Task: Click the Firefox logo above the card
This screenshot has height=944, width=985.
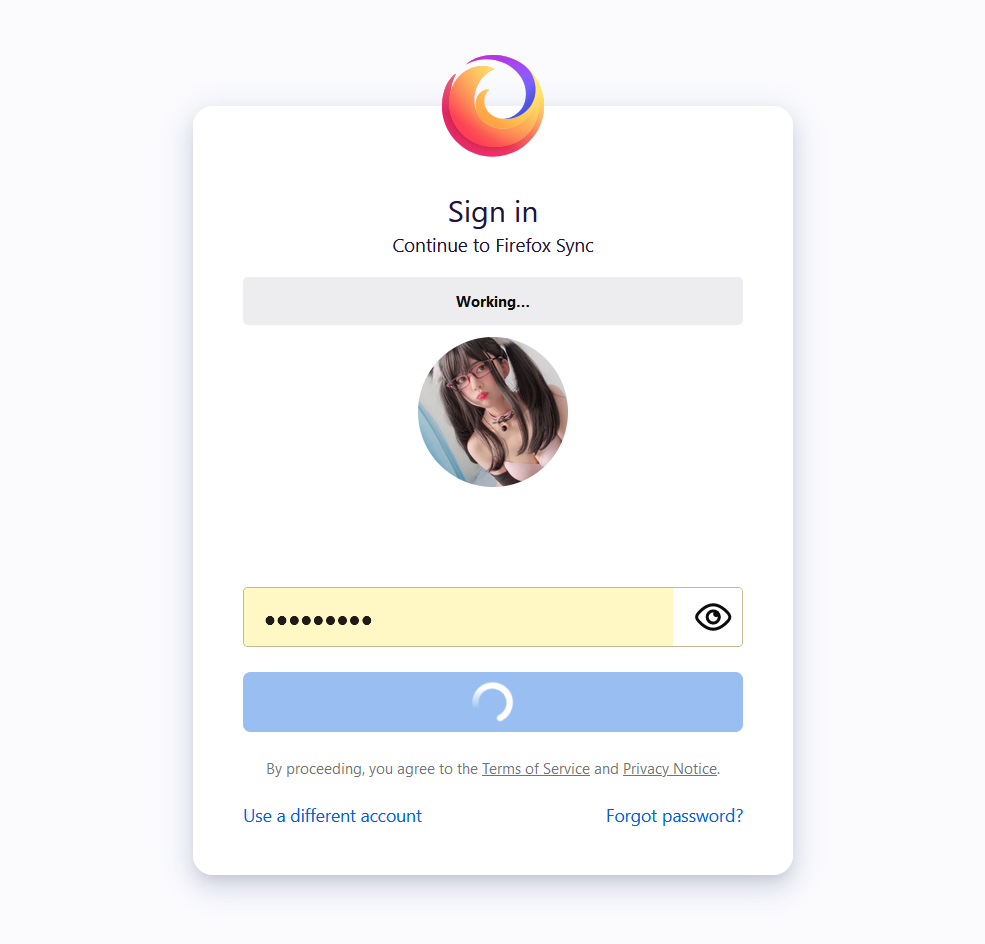Action: click(493, 106)
